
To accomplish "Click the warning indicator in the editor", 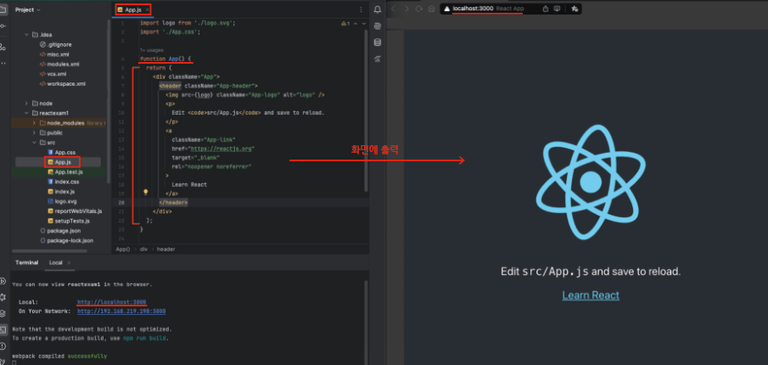I will [345, 23].
